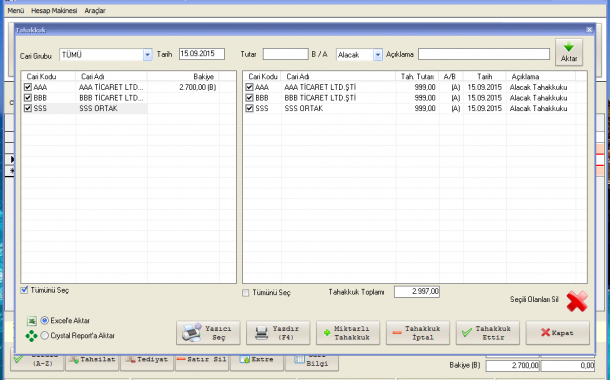Click right list Açıklama column header
The height and width of the screenshot is (380, 610).
pyautogui.click(x=541, y=77)
